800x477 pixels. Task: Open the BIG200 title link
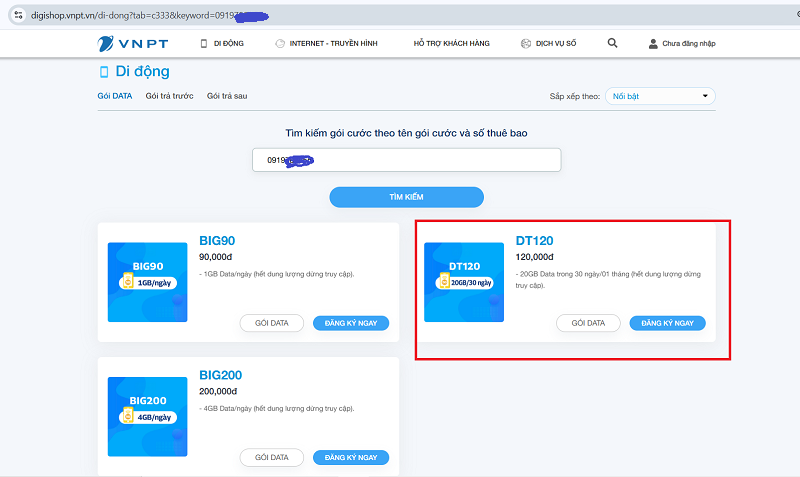tap(220, 375)
